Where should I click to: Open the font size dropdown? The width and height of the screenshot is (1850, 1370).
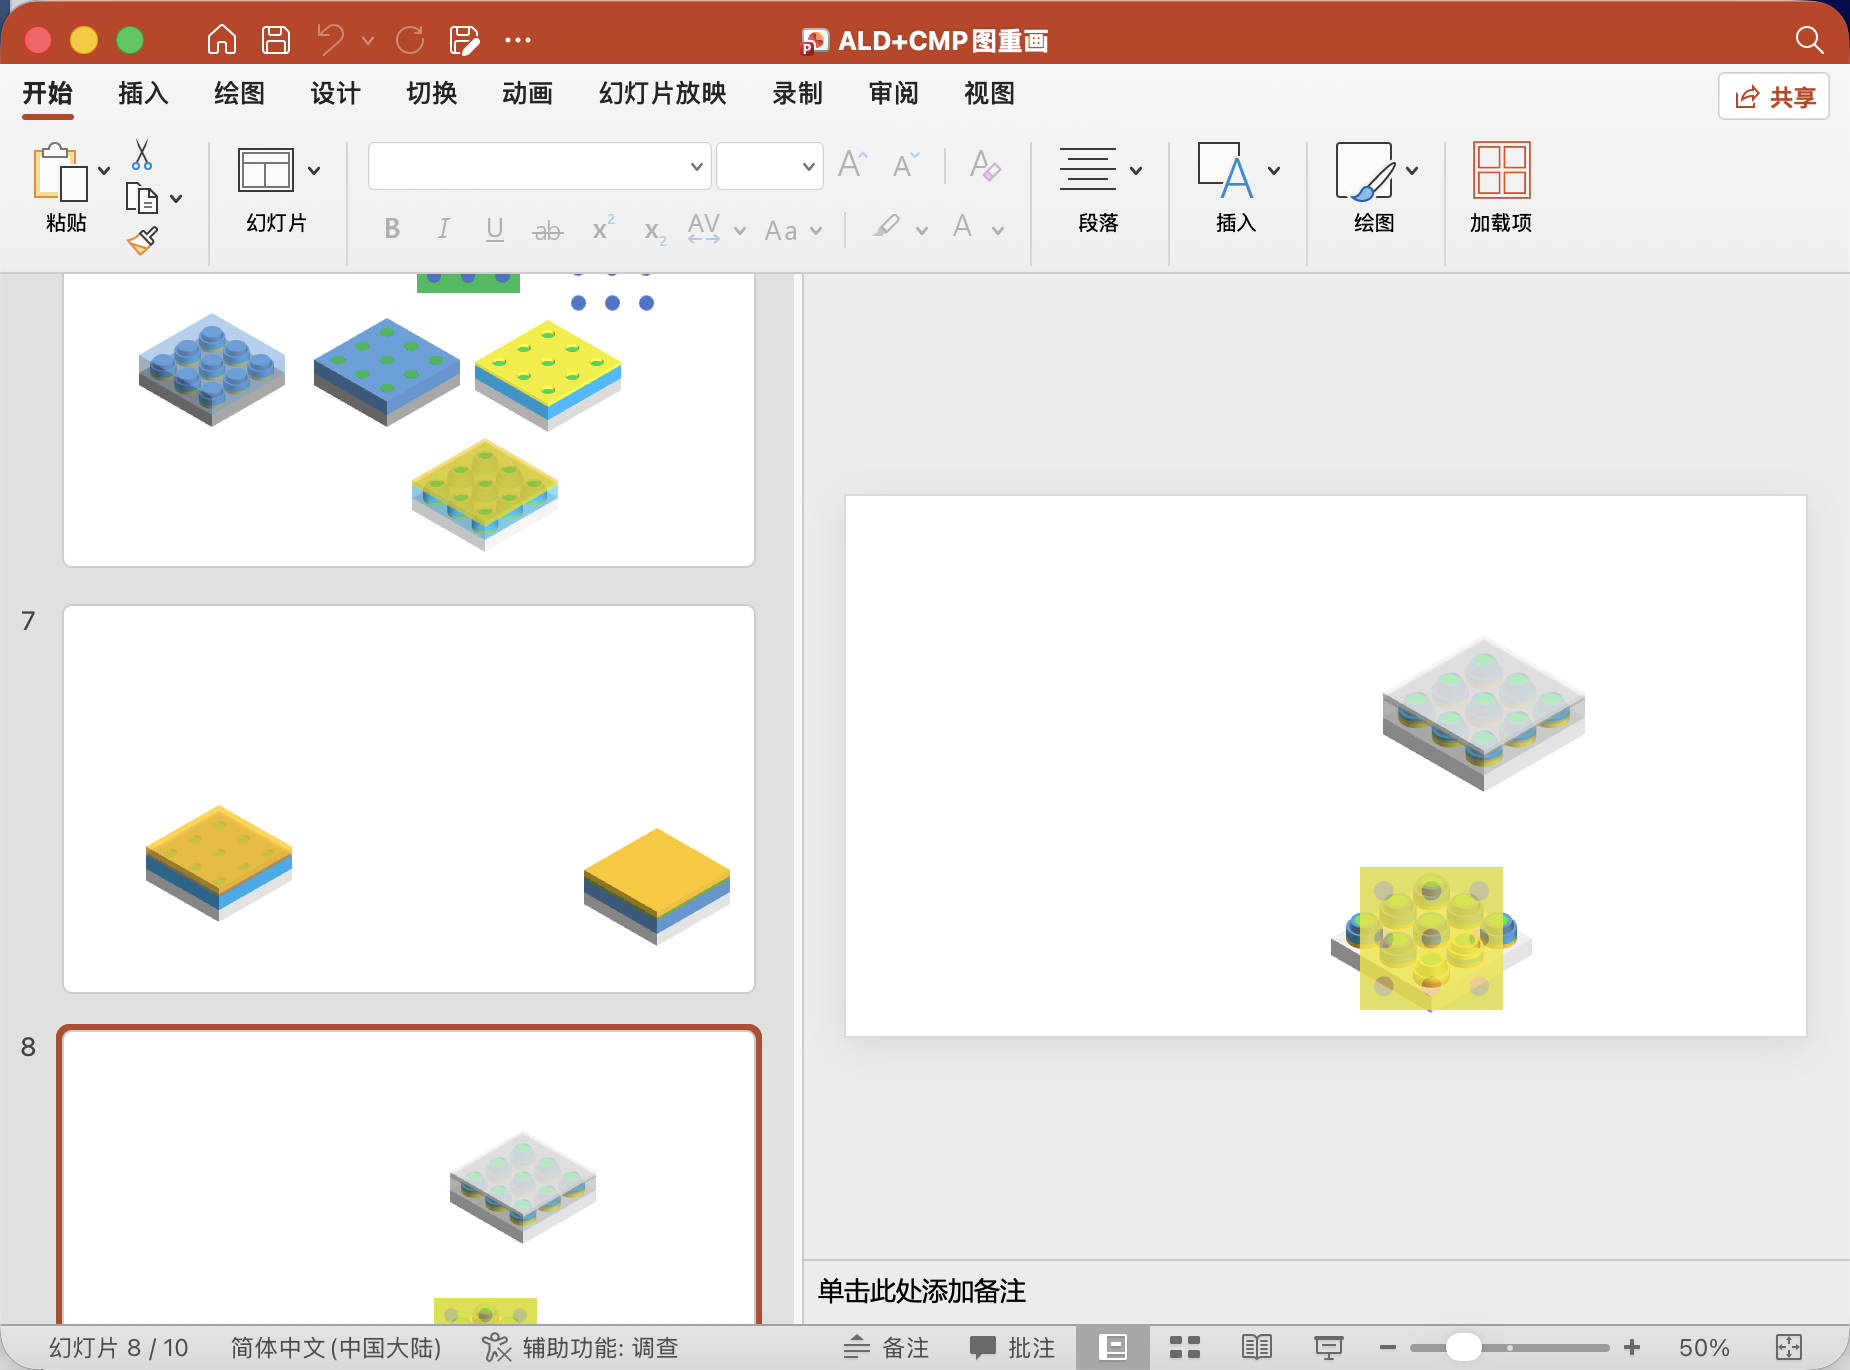pos(808,167)
